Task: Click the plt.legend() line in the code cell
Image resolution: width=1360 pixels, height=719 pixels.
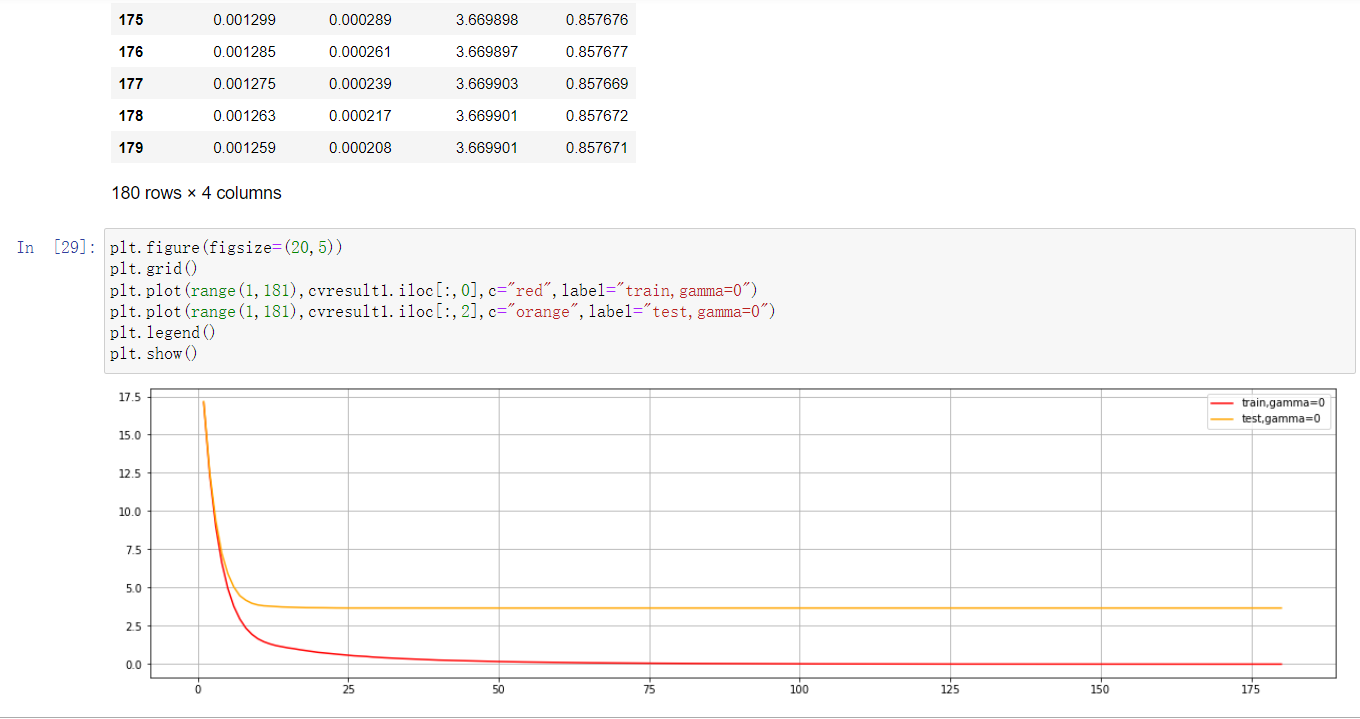Action: 146,332
